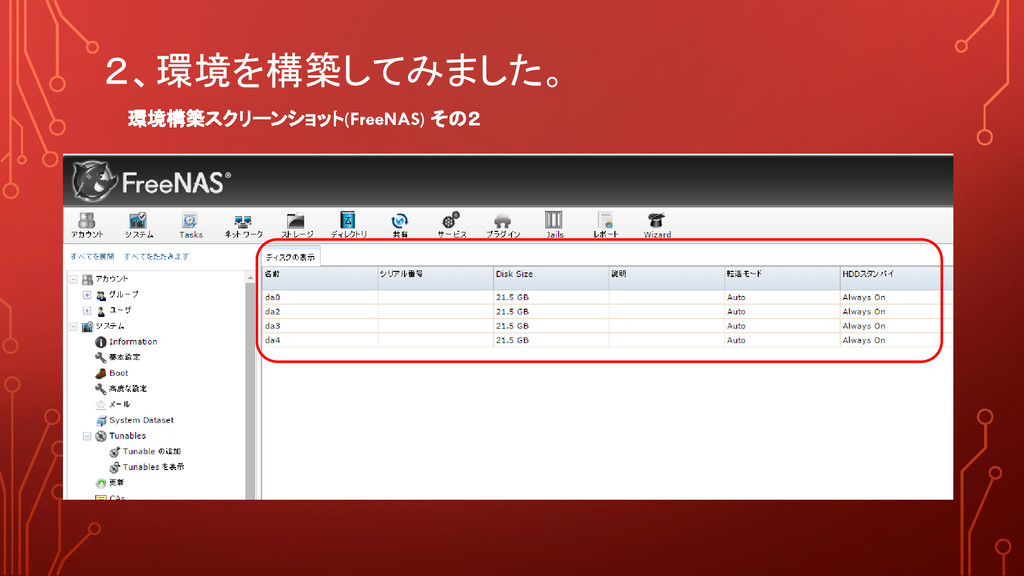Open 更新 in the tree

[116, 483]
